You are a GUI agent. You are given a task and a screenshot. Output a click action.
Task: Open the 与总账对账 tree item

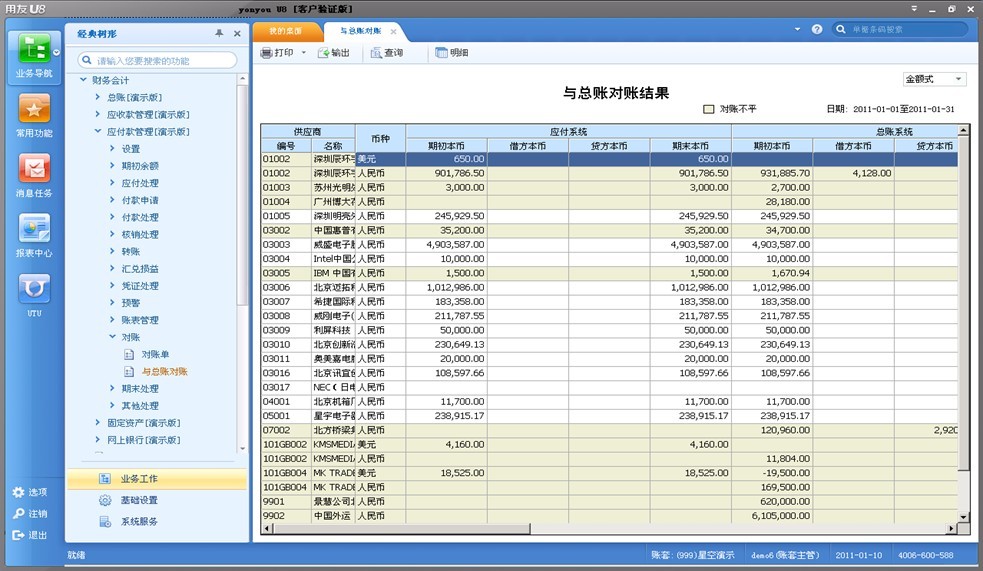tap(164, 371)
